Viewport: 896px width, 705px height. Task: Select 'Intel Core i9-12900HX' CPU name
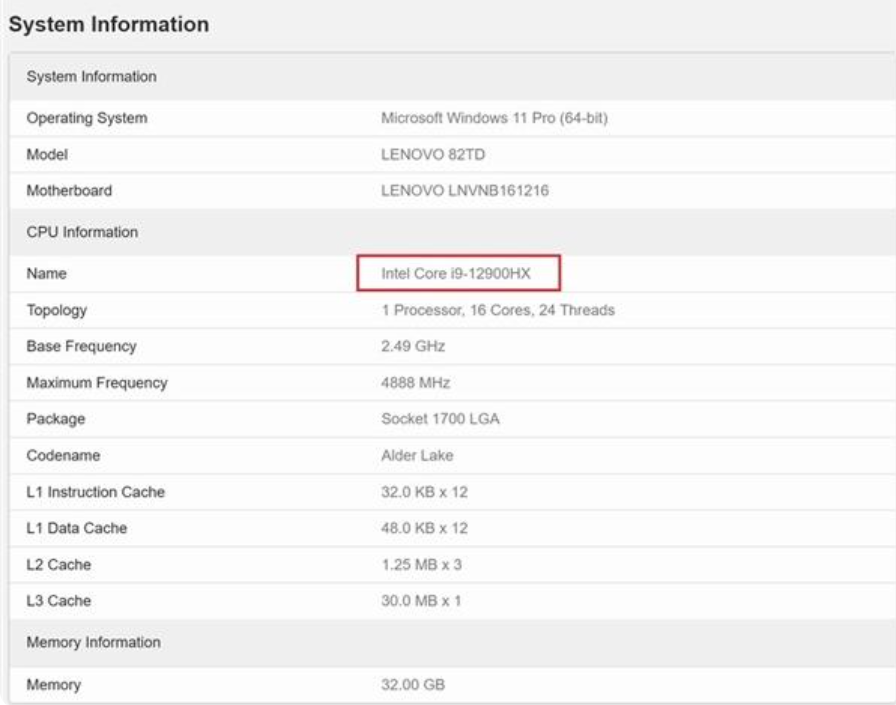point(456,273)
